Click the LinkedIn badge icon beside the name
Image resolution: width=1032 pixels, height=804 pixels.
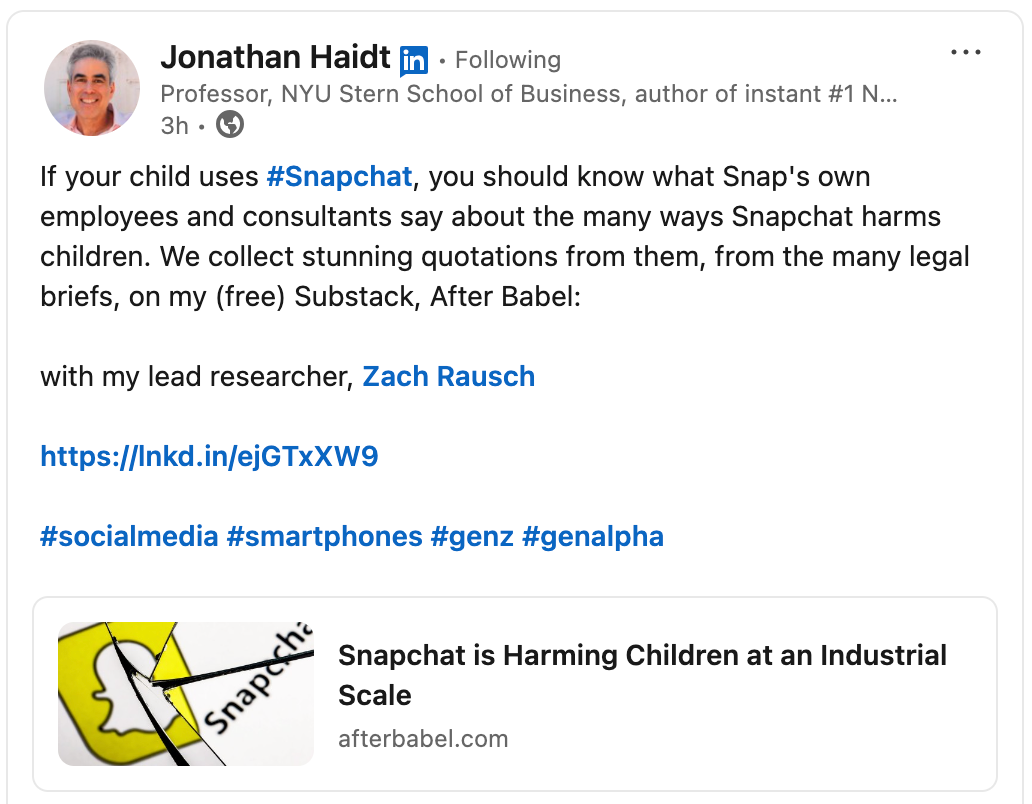coord(414,61)
